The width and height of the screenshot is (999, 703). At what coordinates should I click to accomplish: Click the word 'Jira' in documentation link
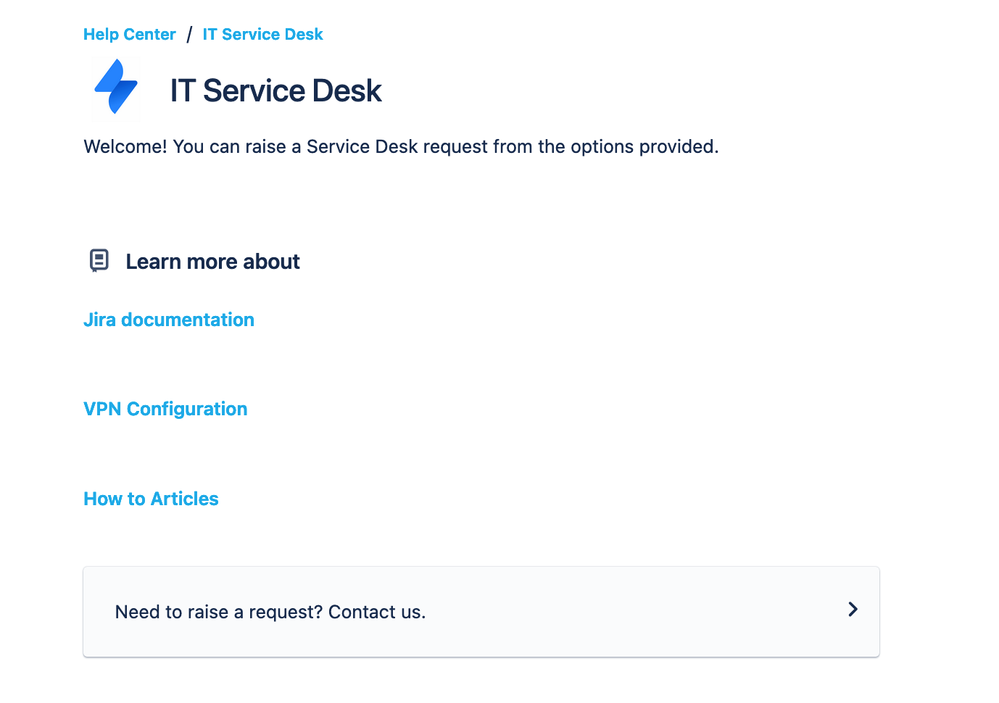point(100,320)
